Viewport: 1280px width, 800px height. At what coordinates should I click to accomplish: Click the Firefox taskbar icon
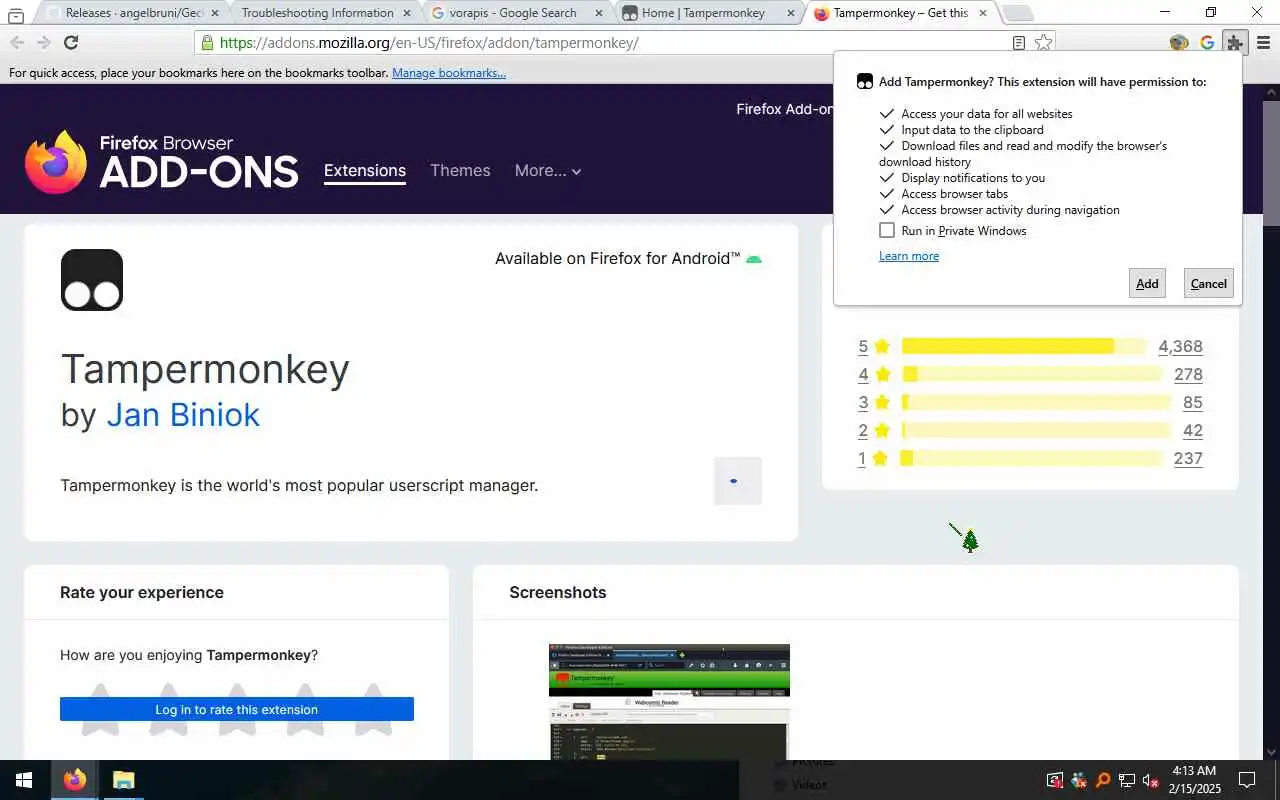[x=75, y=780]
